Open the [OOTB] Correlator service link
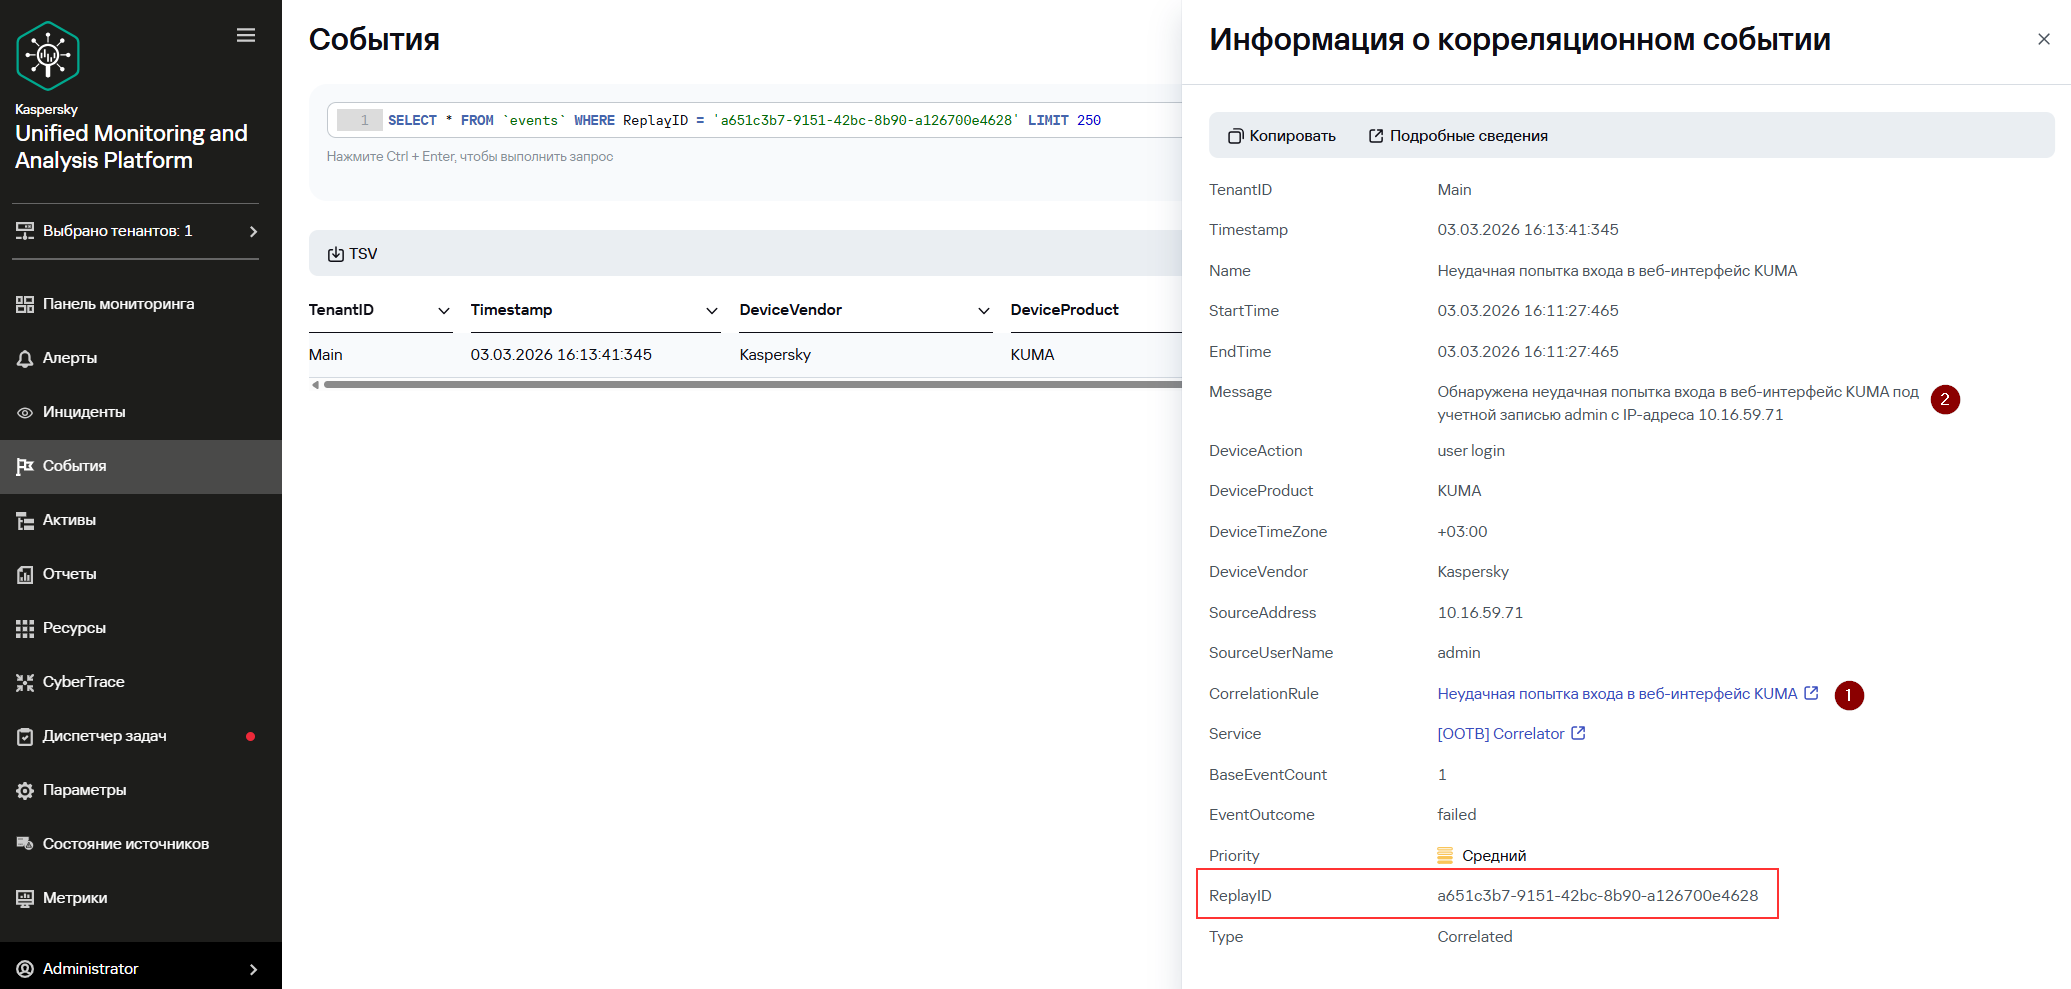The image size is (2071, 989). click(x=1500, y=733)
